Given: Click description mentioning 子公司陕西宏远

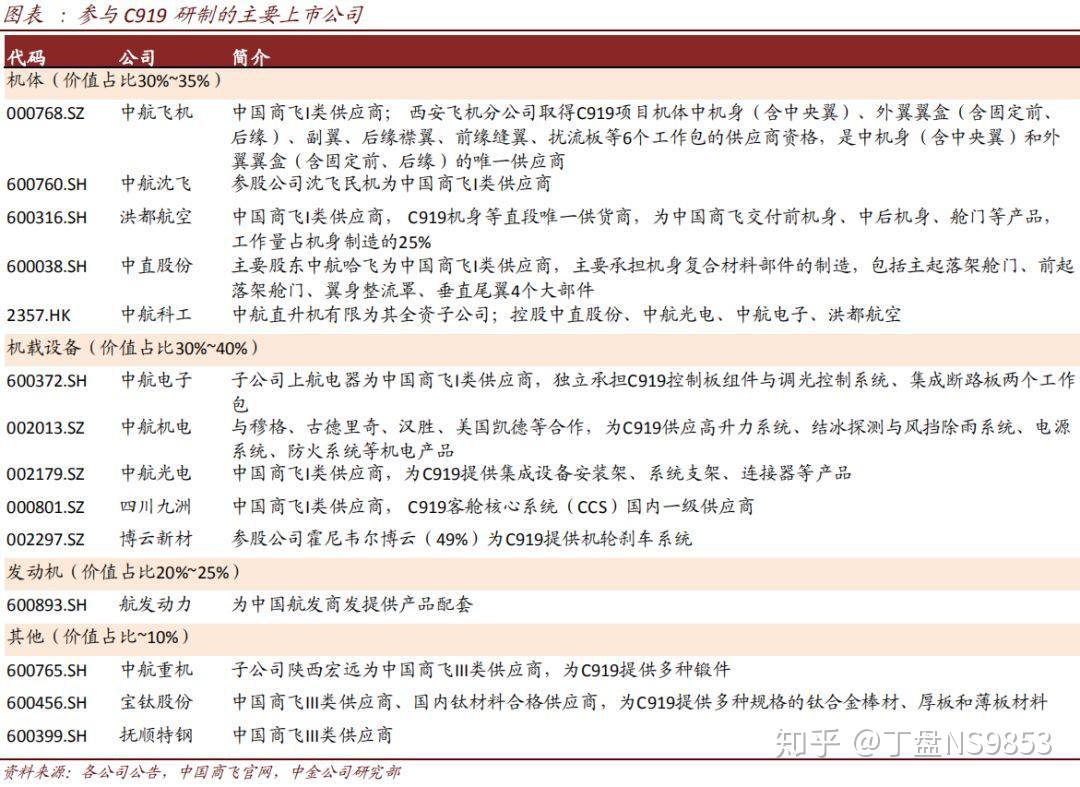Looking at the screenshot, I should point(481,669).
